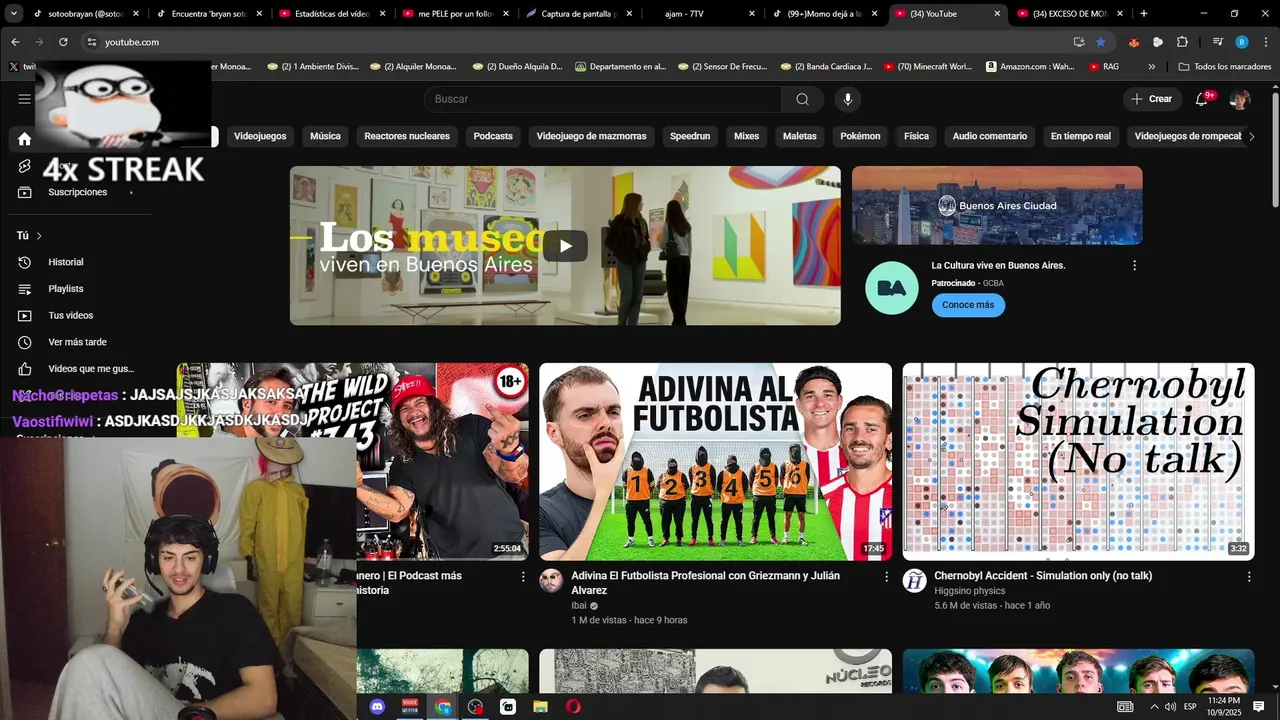
Task: Open Chernobyl Accident simulation video title
Action: click(1043, 576)
